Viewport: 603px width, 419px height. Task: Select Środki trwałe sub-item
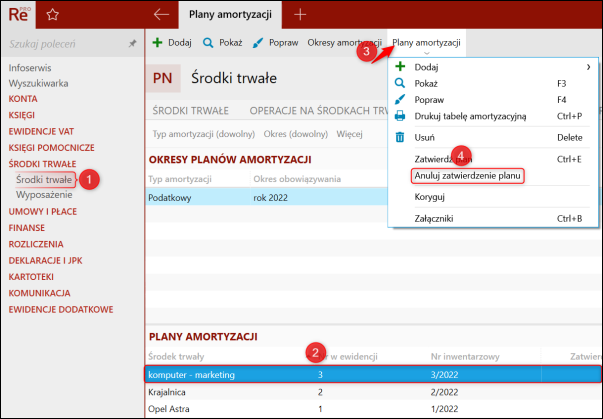click(44, 180)
